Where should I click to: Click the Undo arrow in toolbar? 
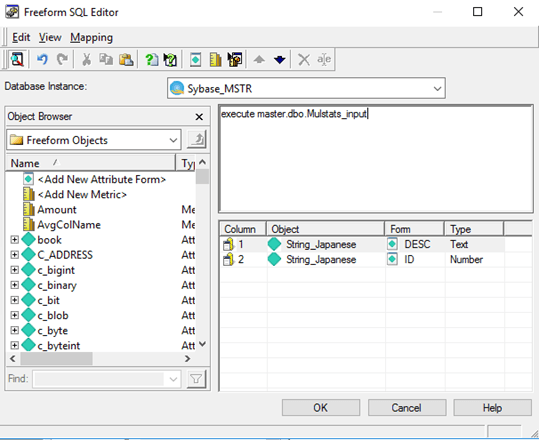(x=42, y=59)
